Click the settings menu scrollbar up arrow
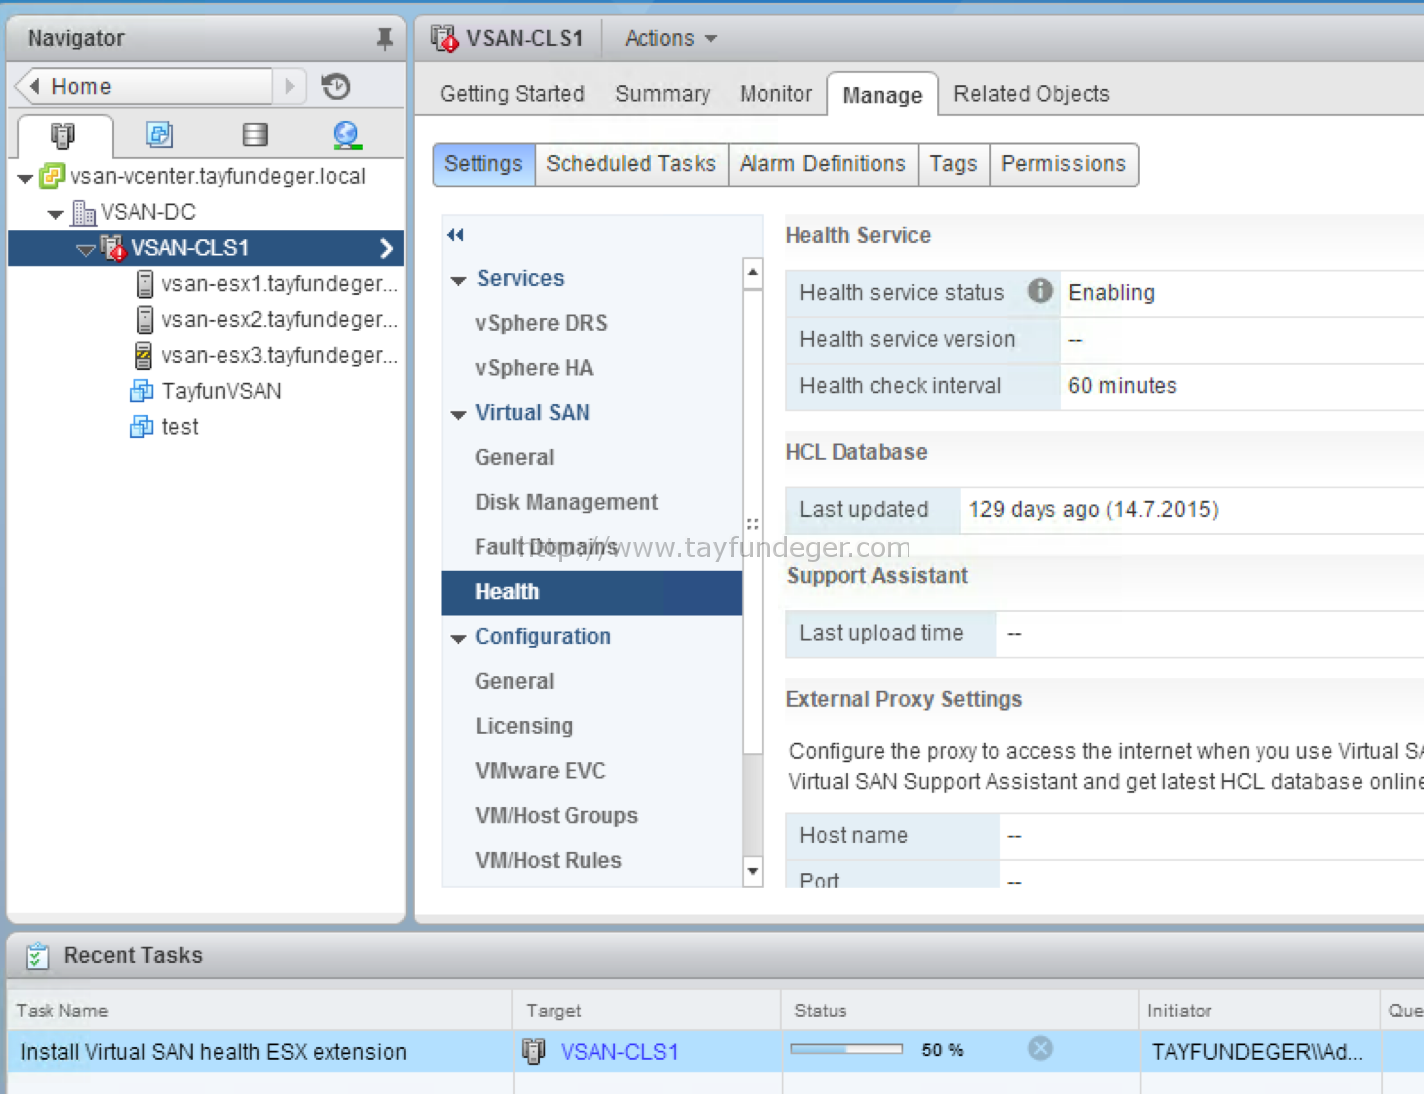Screen dimensions: 1424x1094 753,272
